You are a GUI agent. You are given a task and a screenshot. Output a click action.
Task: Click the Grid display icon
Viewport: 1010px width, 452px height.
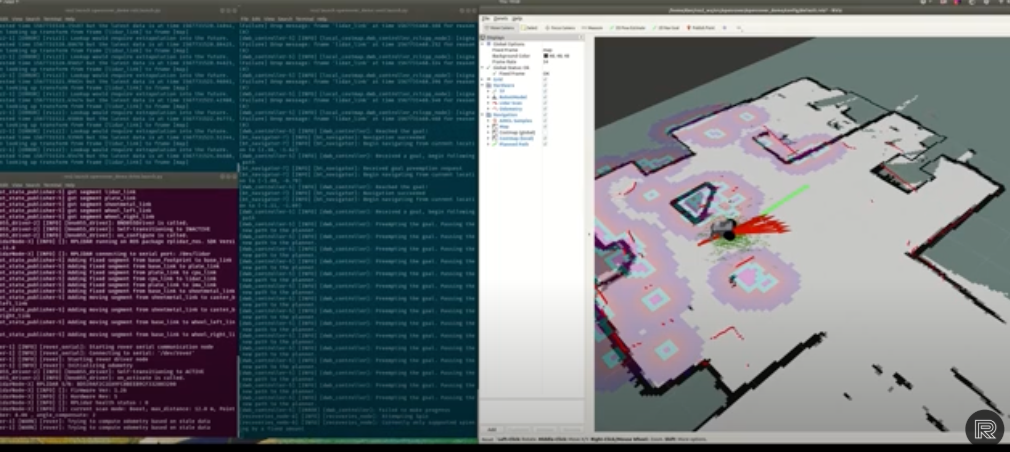click(x=488, y=79)
